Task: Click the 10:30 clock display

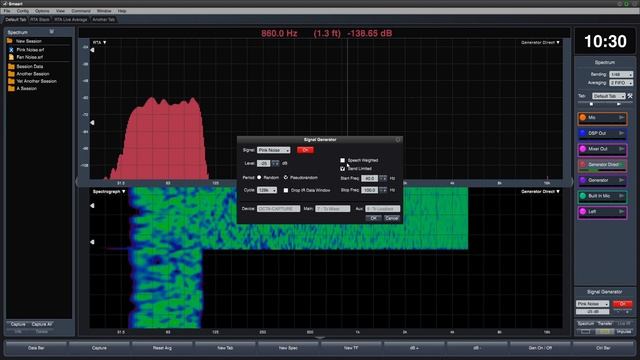Action: click(x=605, y=41)
